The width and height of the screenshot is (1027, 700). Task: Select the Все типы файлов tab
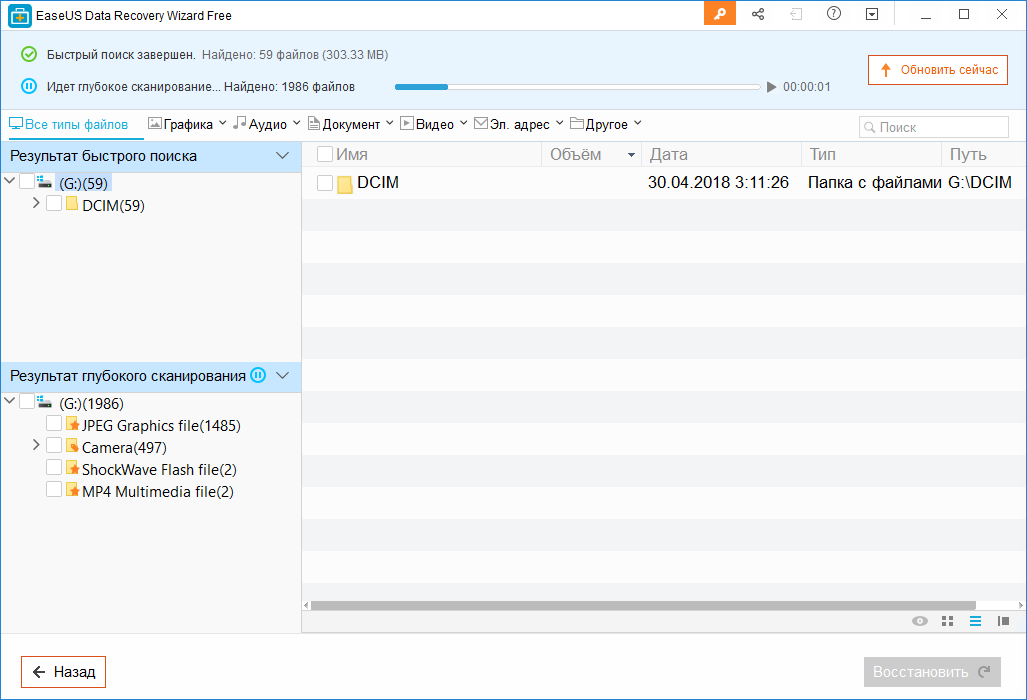pyautogui.click(x=69, y=125)
